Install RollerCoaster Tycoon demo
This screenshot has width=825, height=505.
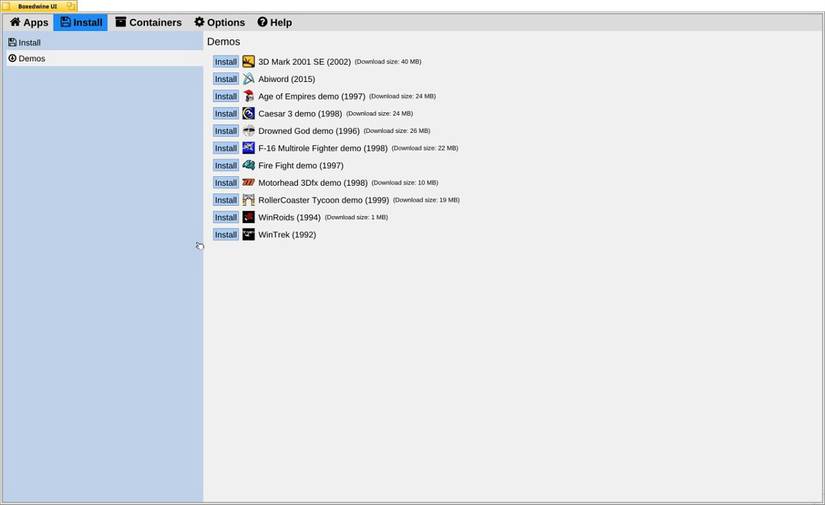(x=226, y=200)
